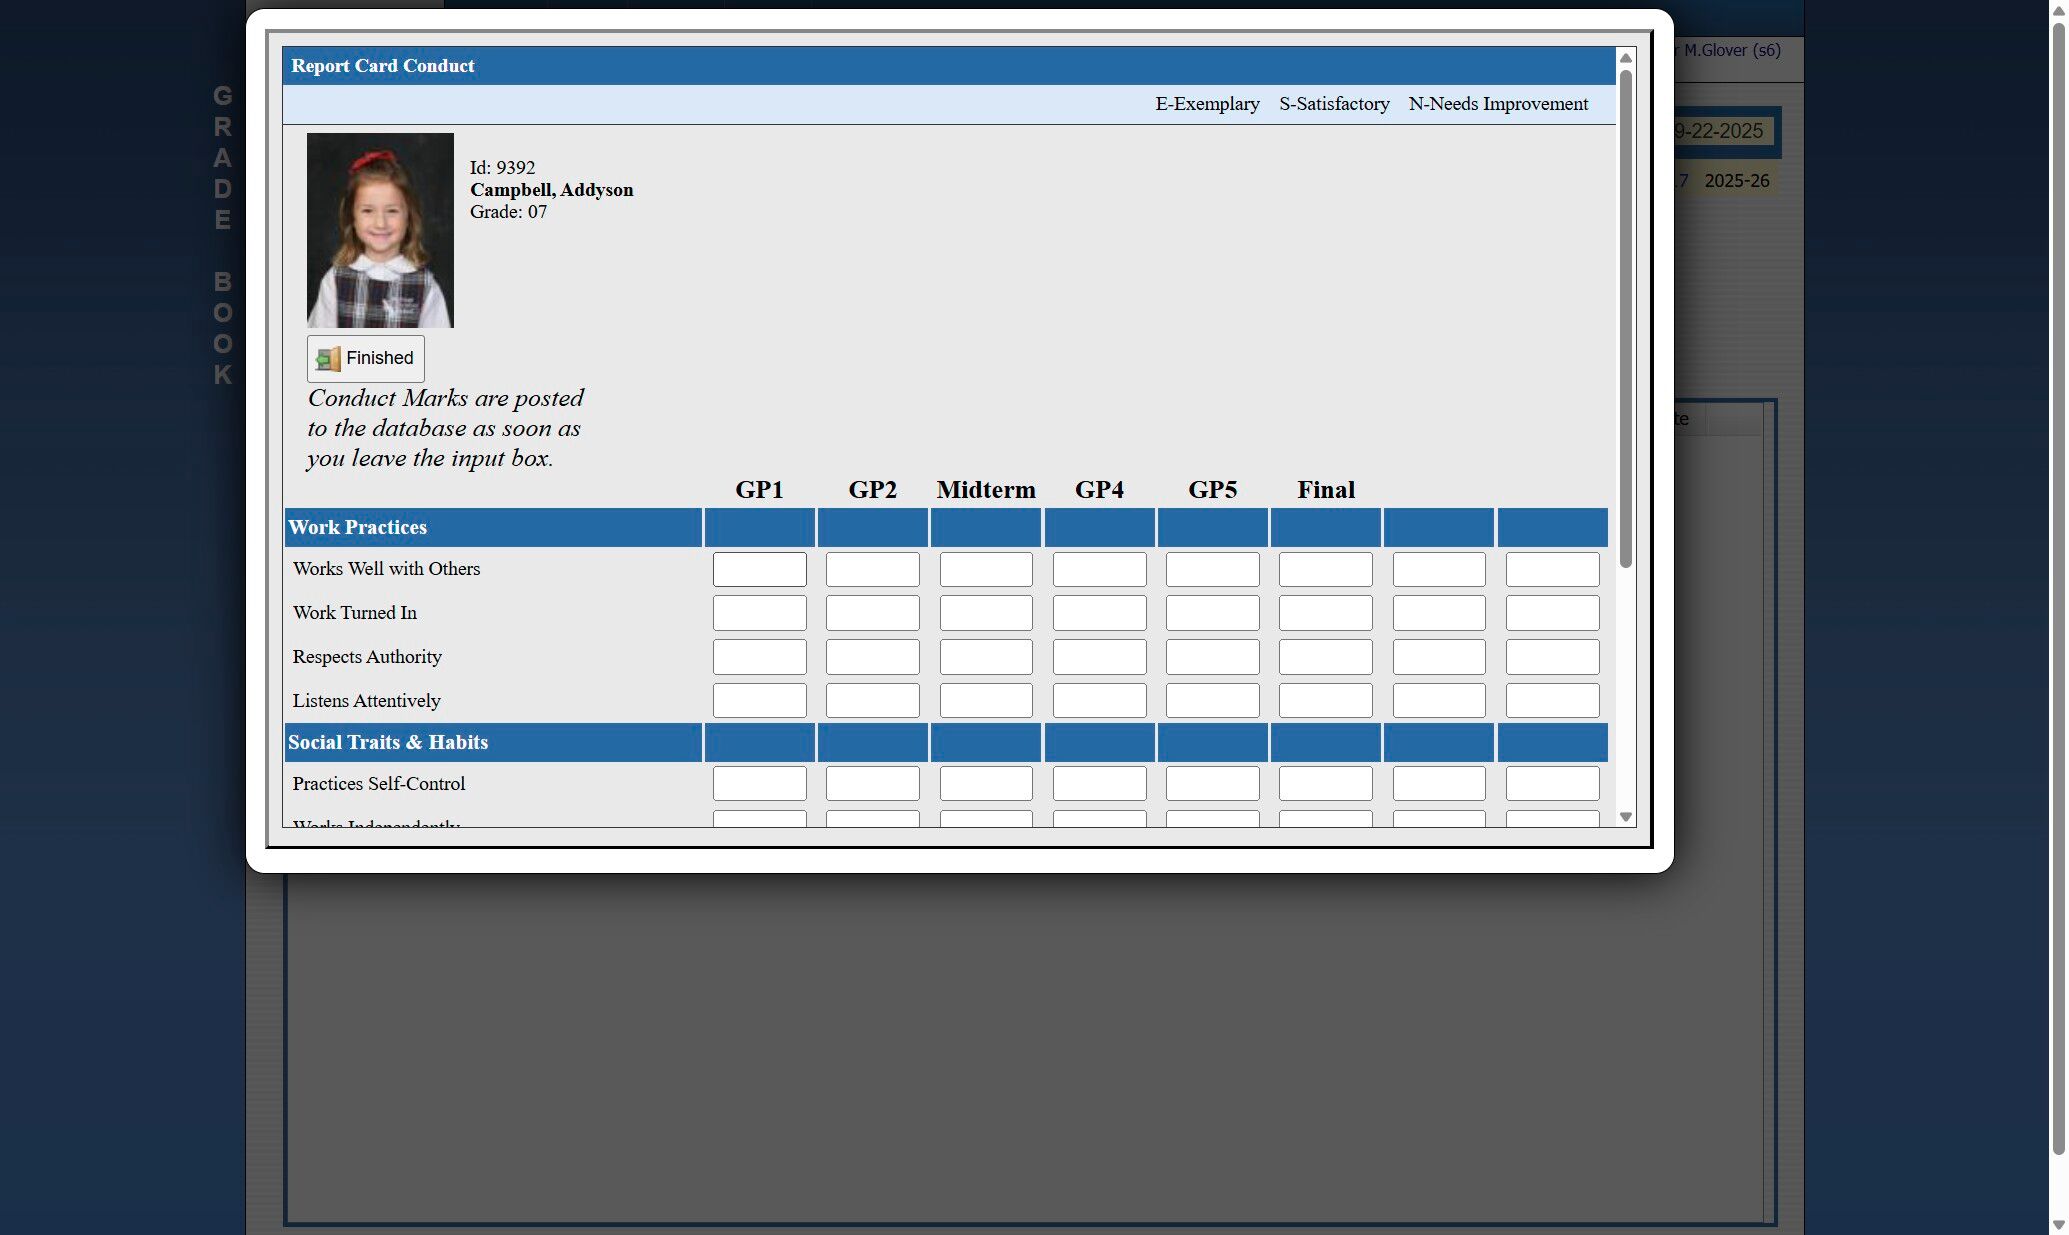
Task: Click the conduct dialog scrollbar thumb
Action: click(x=1625, y=318)
